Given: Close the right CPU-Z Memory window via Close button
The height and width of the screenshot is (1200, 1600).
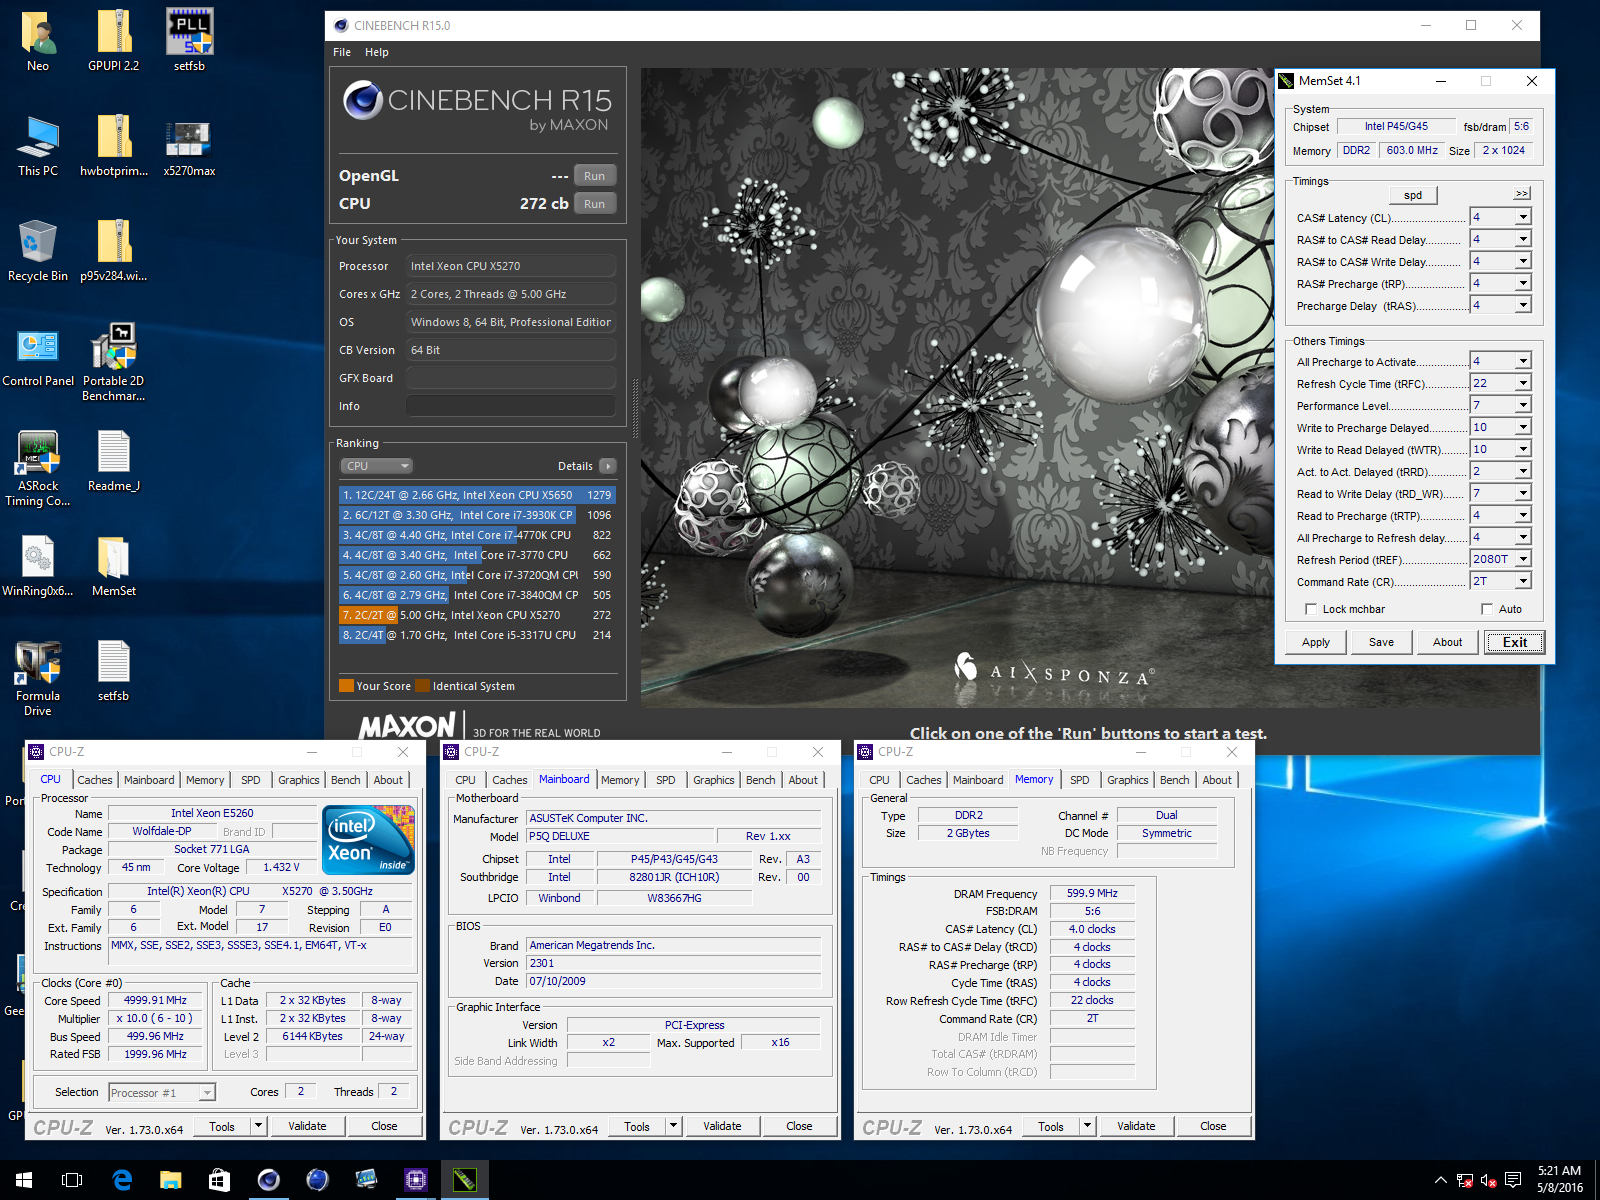Looking at the screenshot, I should click(x=1213, y=1126).
